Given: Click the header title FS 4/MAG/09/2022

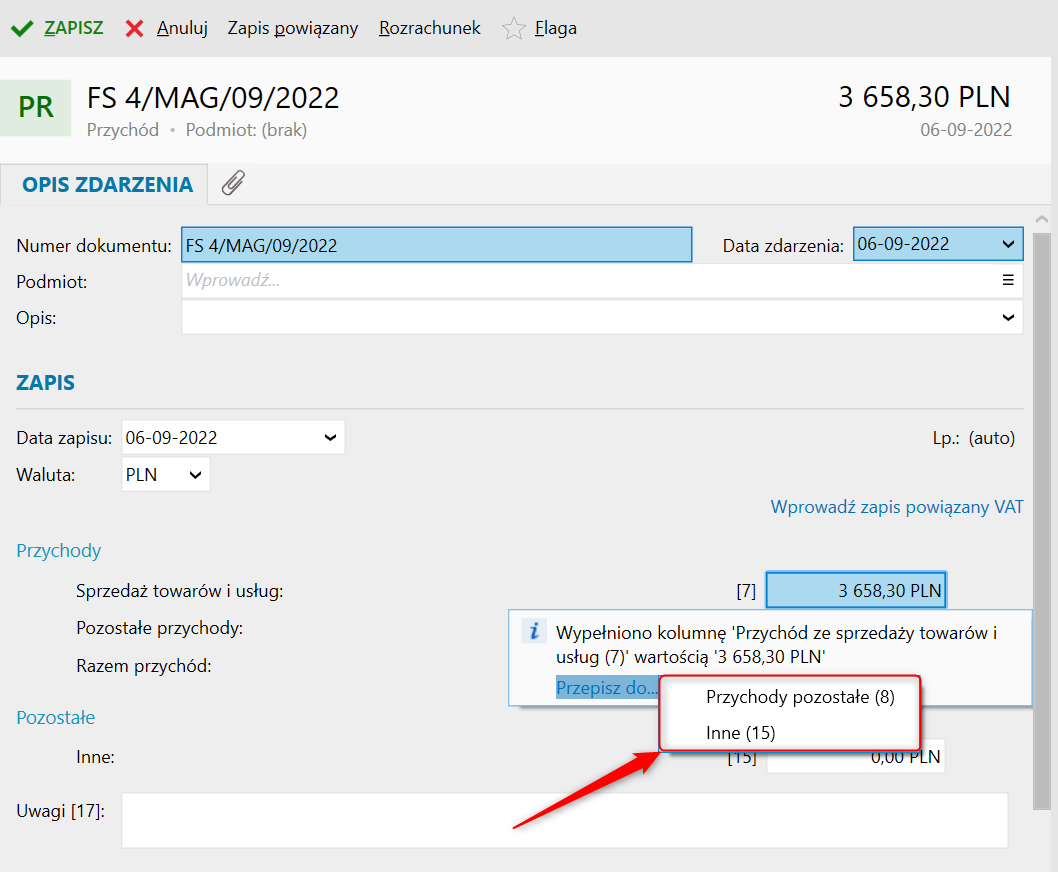Looking at the screenshot, I should tap(213, 98).
